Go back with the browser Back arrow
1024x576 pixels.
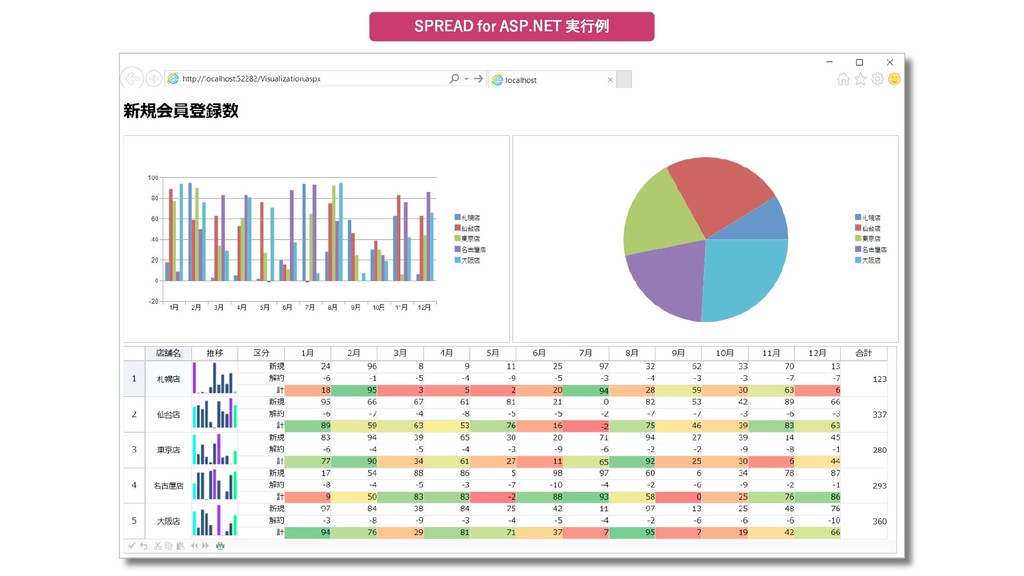point(132,78)
